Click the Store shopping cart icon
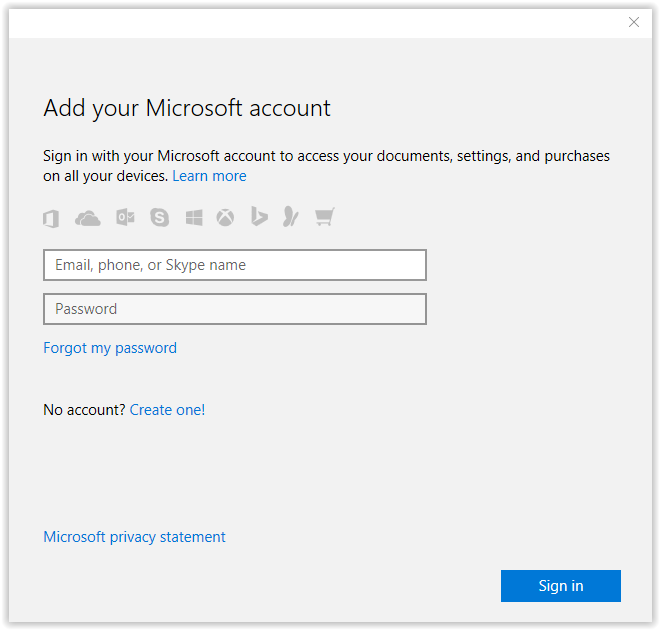Viewport: 660px width, 630px height. tap(325, 217)
